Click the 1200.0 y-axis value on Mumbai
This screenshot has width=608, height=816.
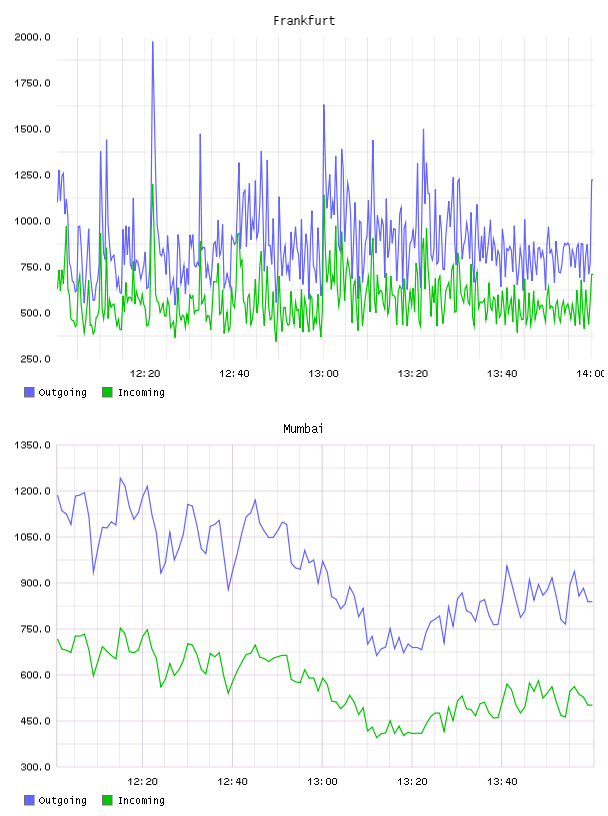32,491
